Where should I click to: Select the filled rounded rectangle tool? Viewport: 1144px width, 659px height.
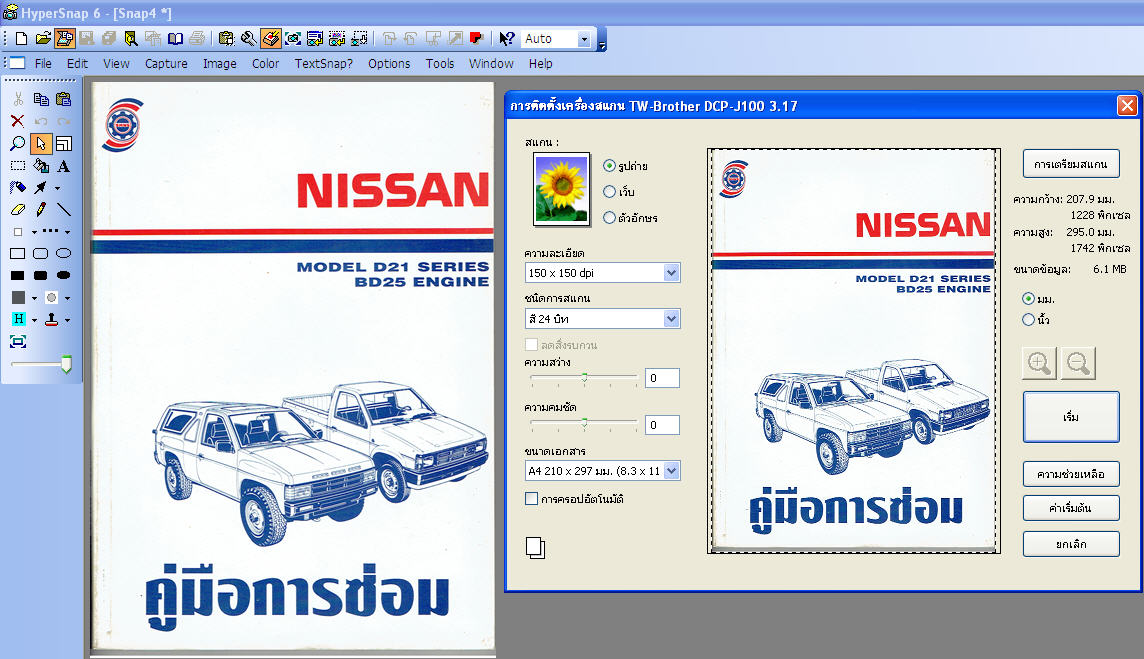click(x=41, y=275)
